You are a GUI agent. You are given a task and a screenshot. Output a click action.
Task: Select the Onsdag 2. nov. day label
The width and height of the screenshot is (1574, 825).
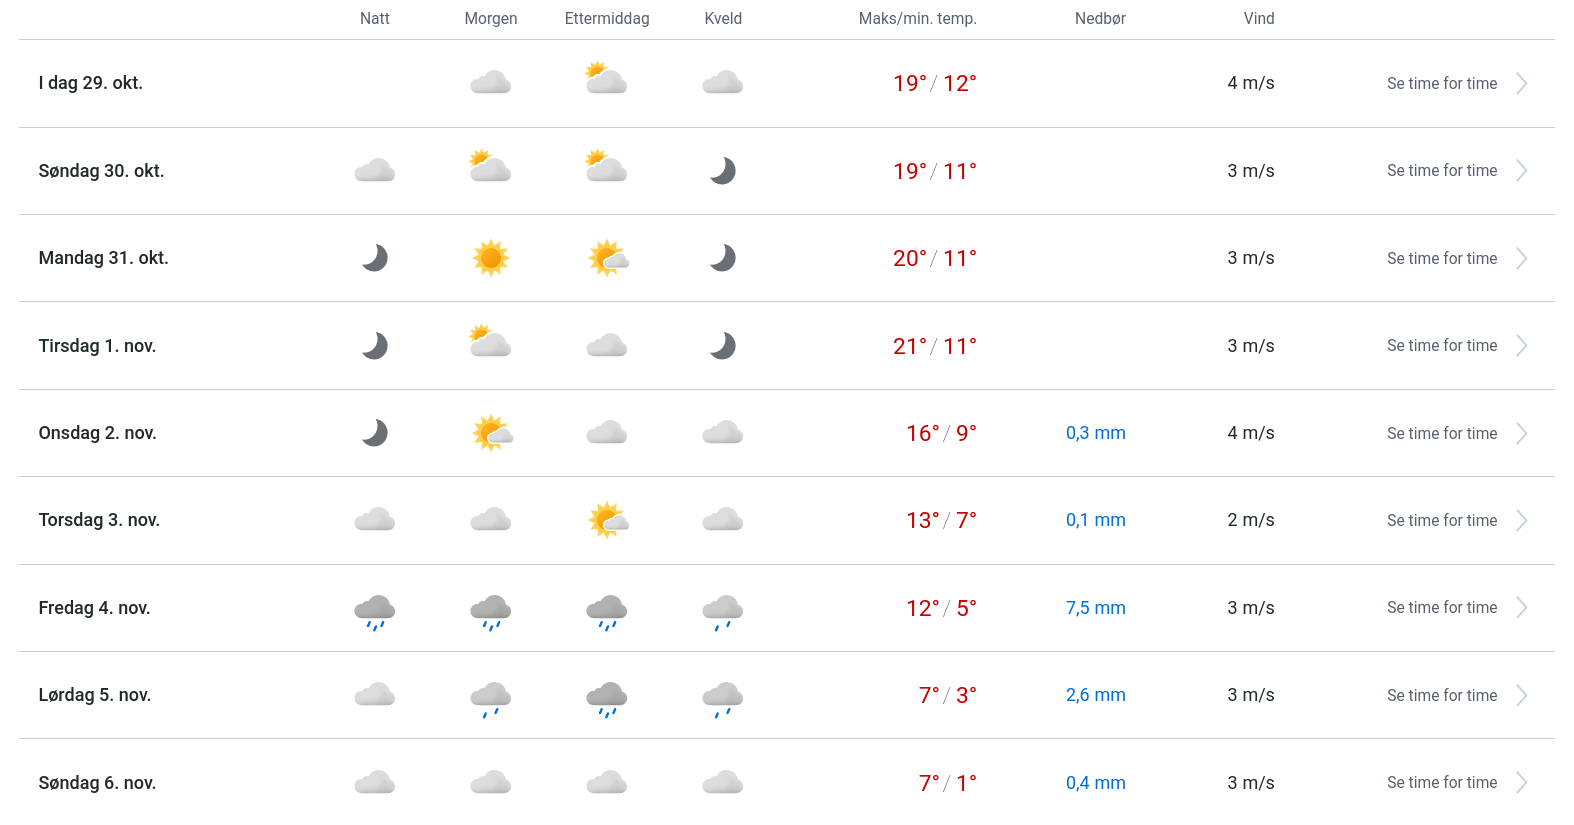point(98,433)
